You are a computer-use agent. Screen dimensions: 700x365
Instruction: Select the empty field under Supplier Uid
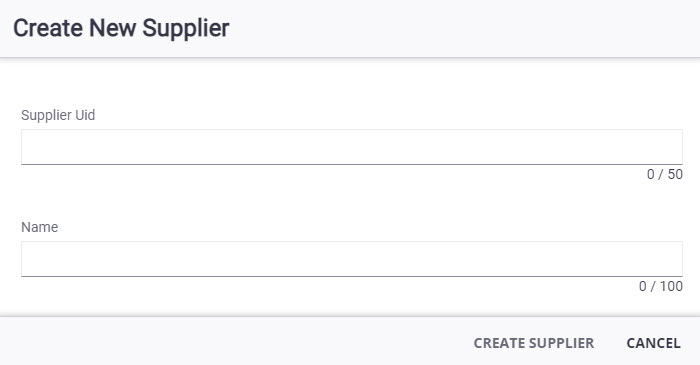(352, 147)
